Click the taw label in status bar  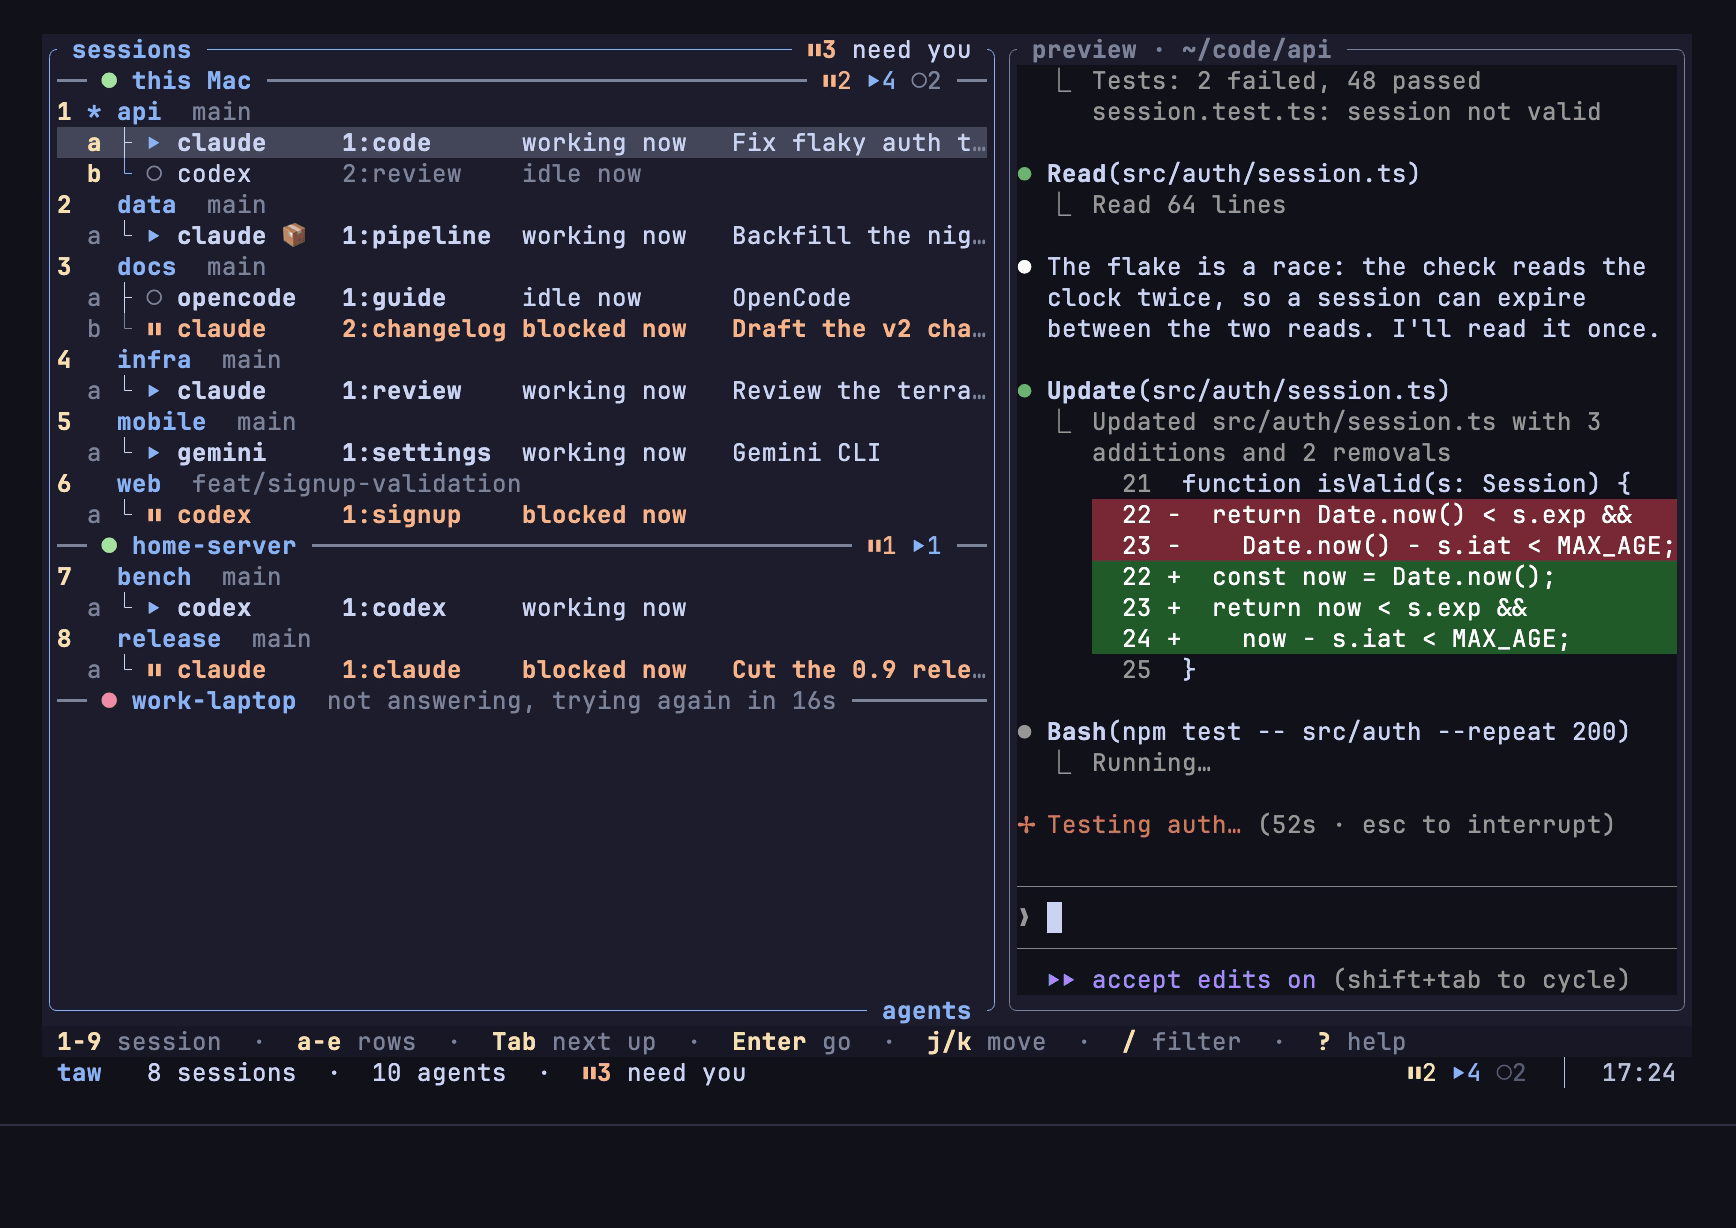(79, 1073)
